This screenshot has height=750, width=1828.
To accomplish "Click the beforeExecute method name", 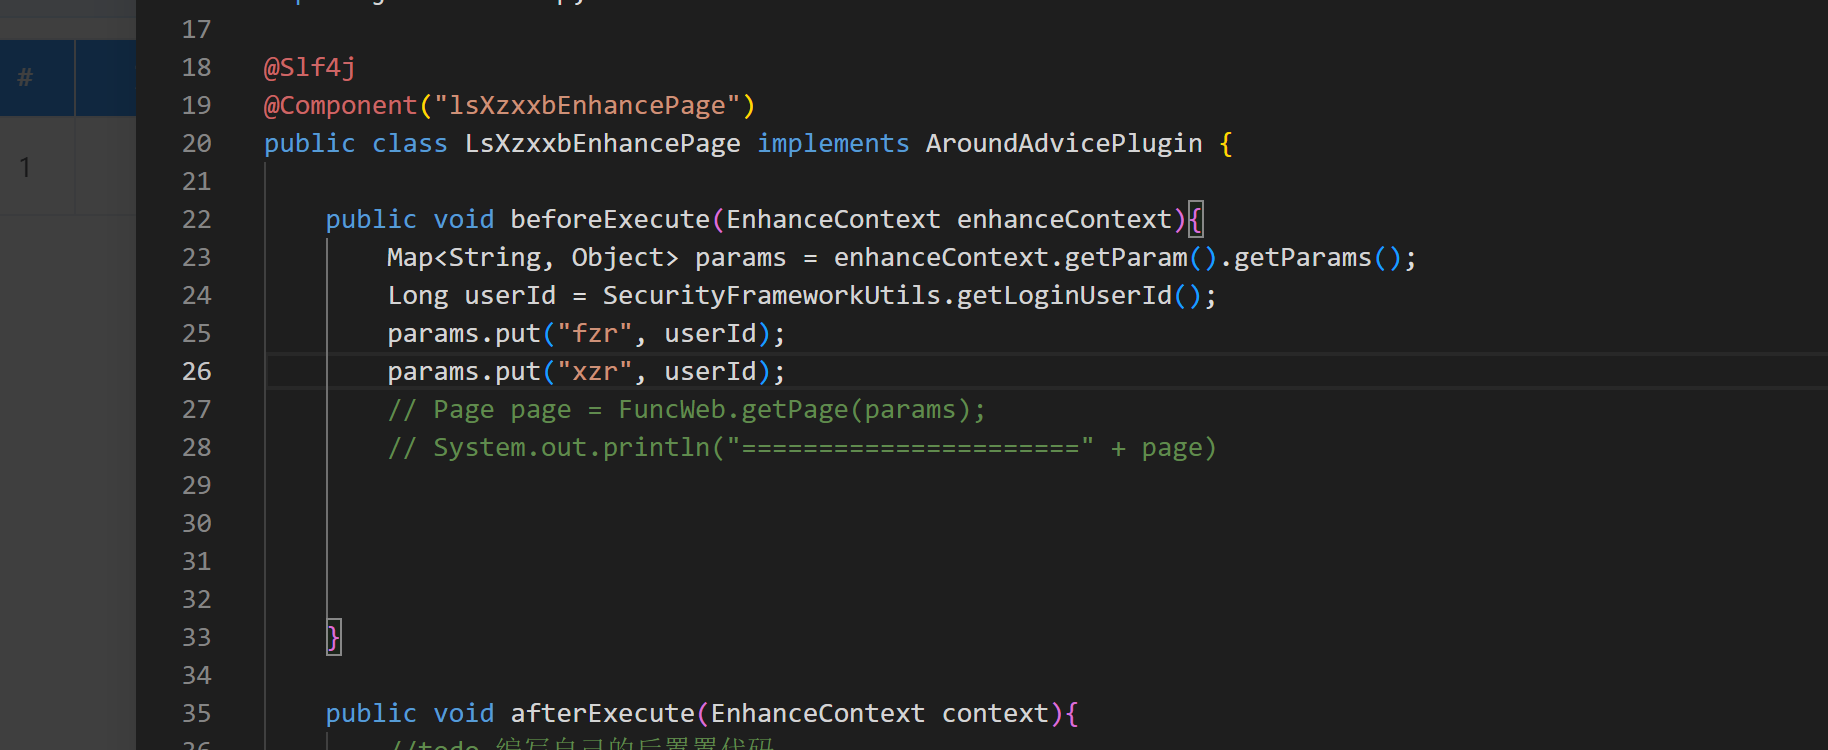I will point(609,220).
